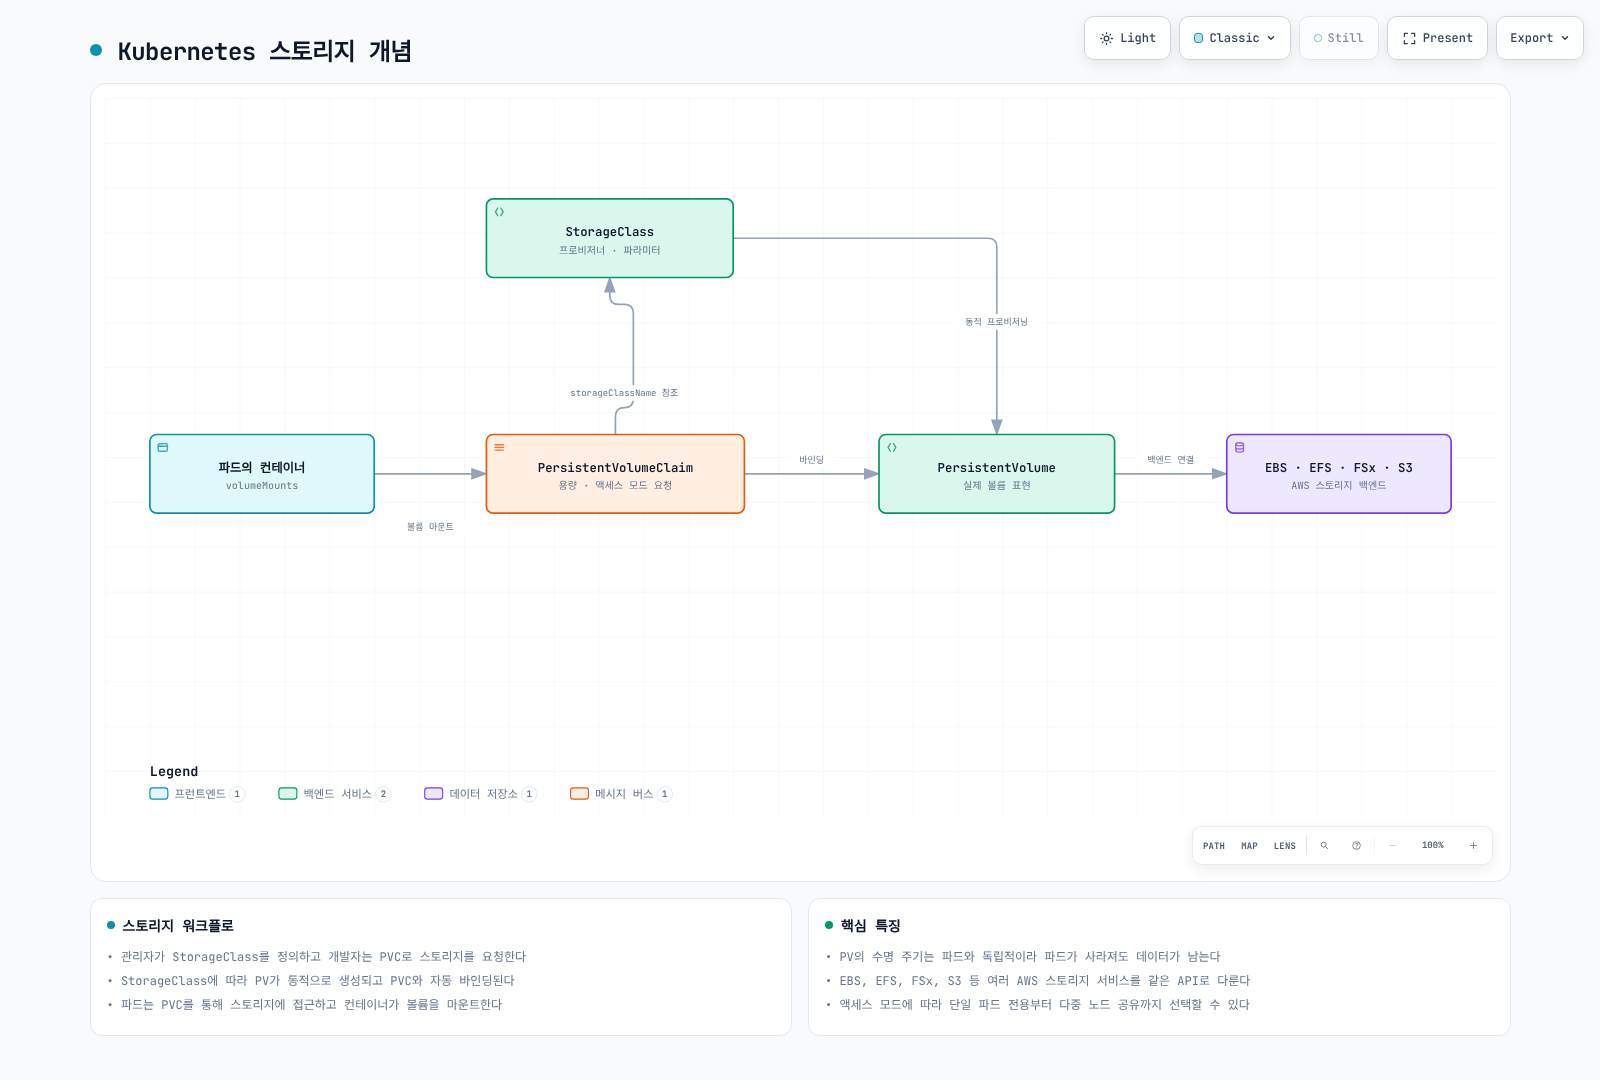Zoom in with the plus button
Screen dimensions: 1600x1080
click(1473, 846)
